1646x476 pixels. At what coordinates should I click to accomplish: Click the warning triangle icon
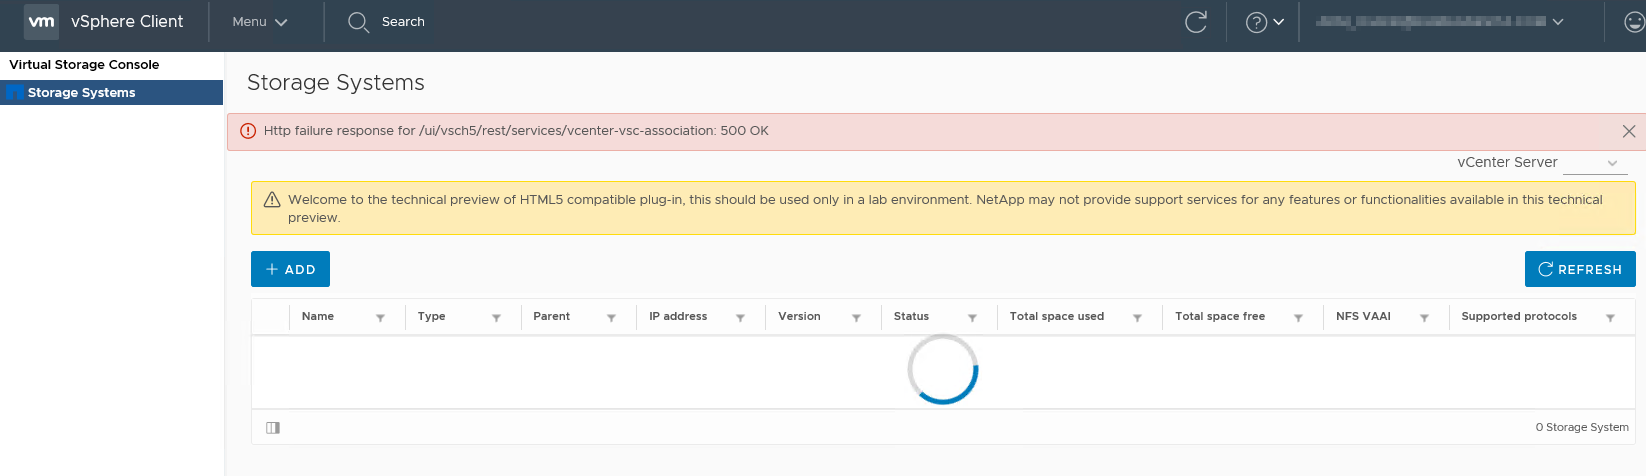coord(271,200)
